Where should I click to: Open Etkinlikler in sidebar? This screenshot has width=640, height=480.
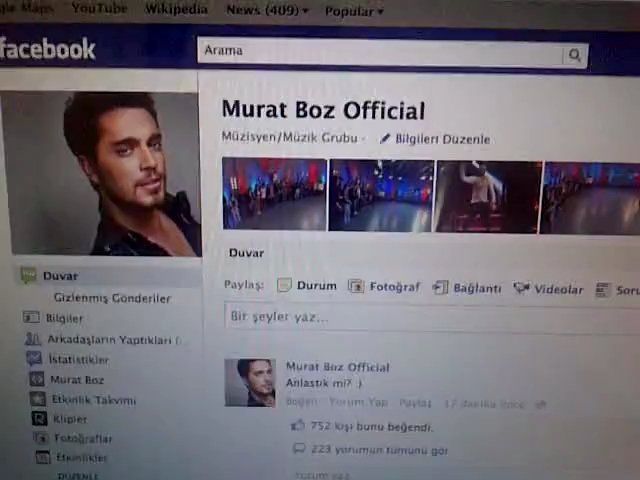click(81, 458)
